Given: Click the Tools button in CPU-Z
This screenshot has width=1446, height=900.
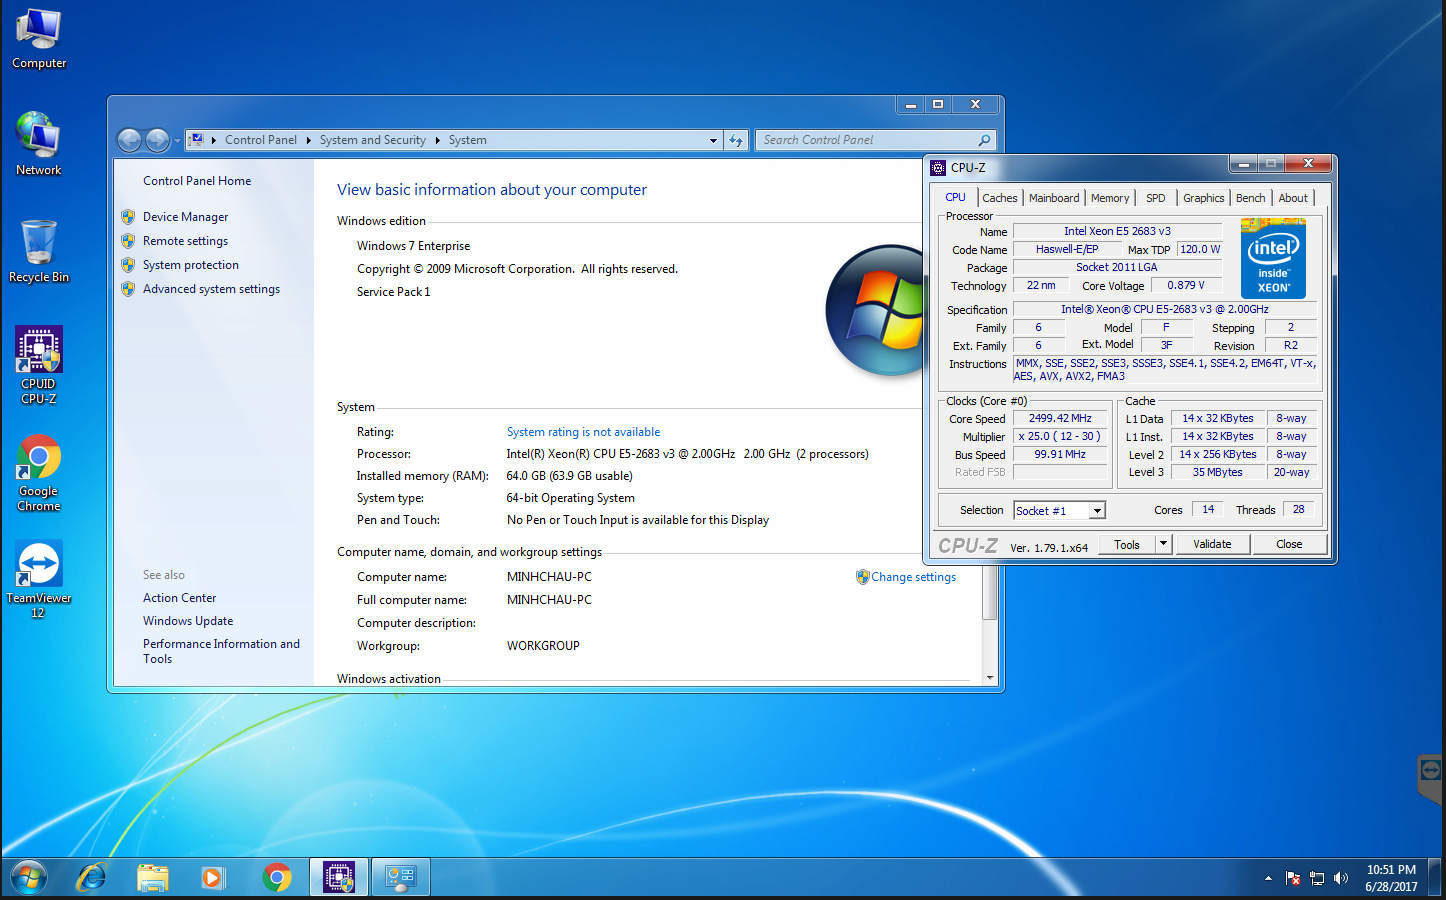Looking at the screenshot, I should (x=1127, y=544).
